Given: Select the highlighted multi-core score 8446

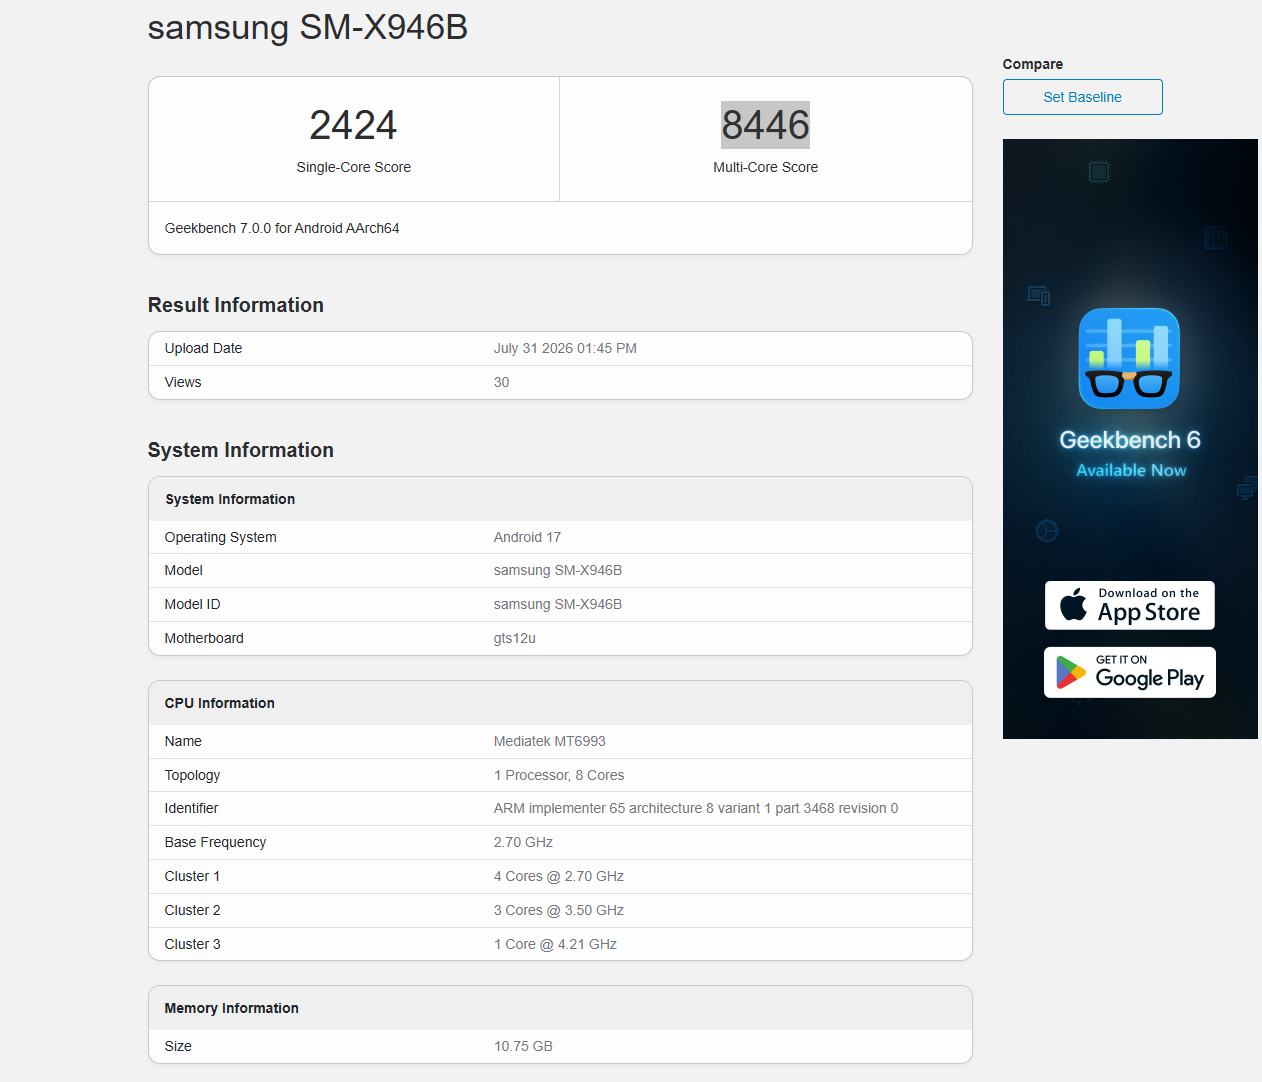Looking at the screenshot, I should coord(766,125).
